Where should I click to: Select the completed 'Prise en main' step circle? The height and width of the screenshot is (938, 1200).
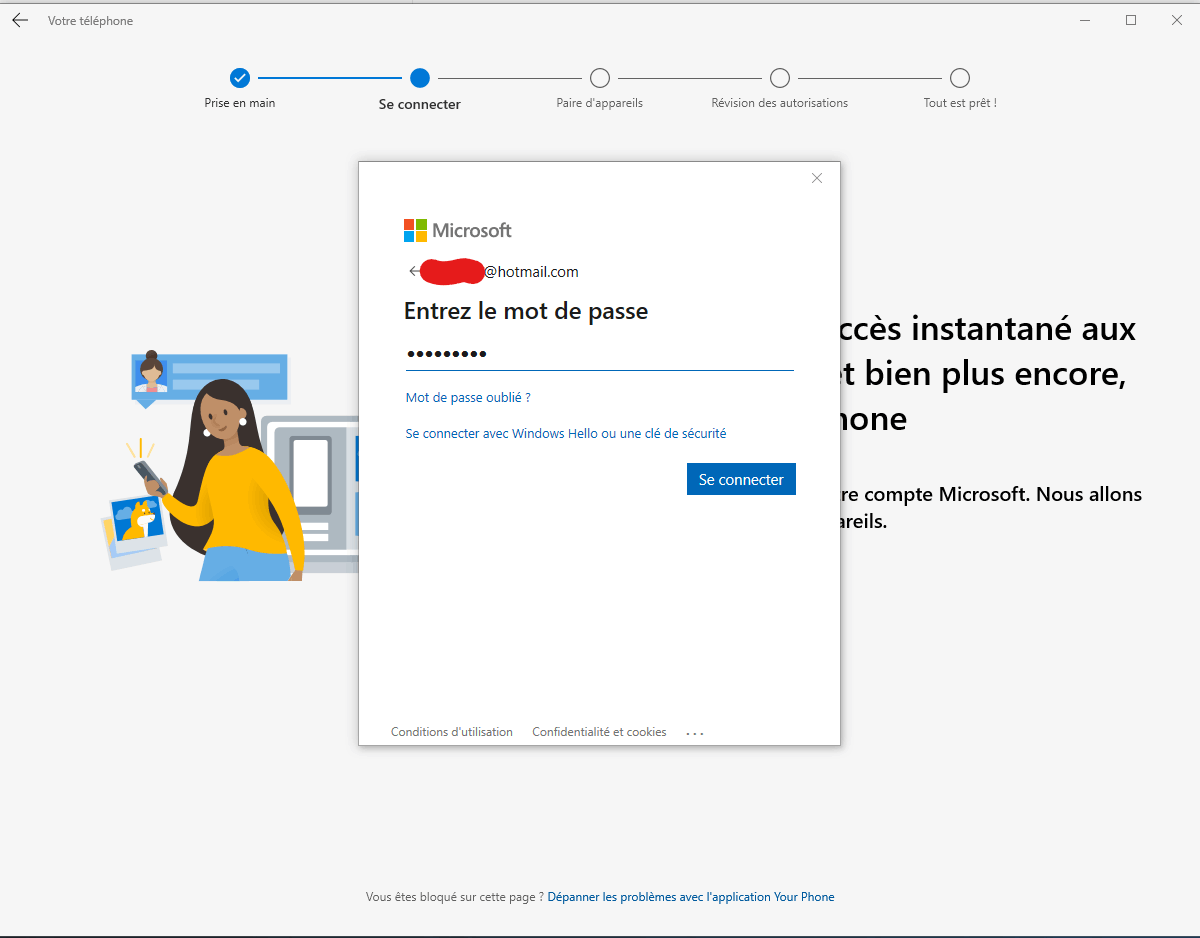click(240, 78)
